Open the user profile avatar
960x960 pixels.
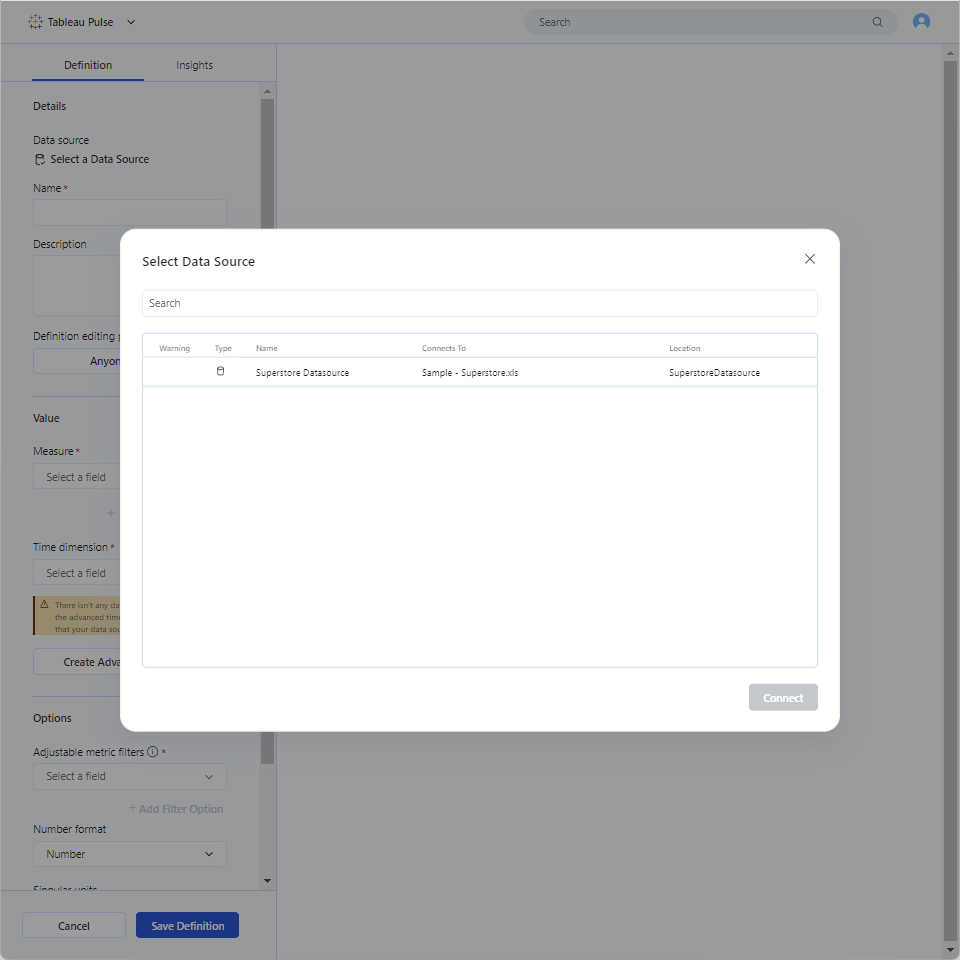(921, 21)
